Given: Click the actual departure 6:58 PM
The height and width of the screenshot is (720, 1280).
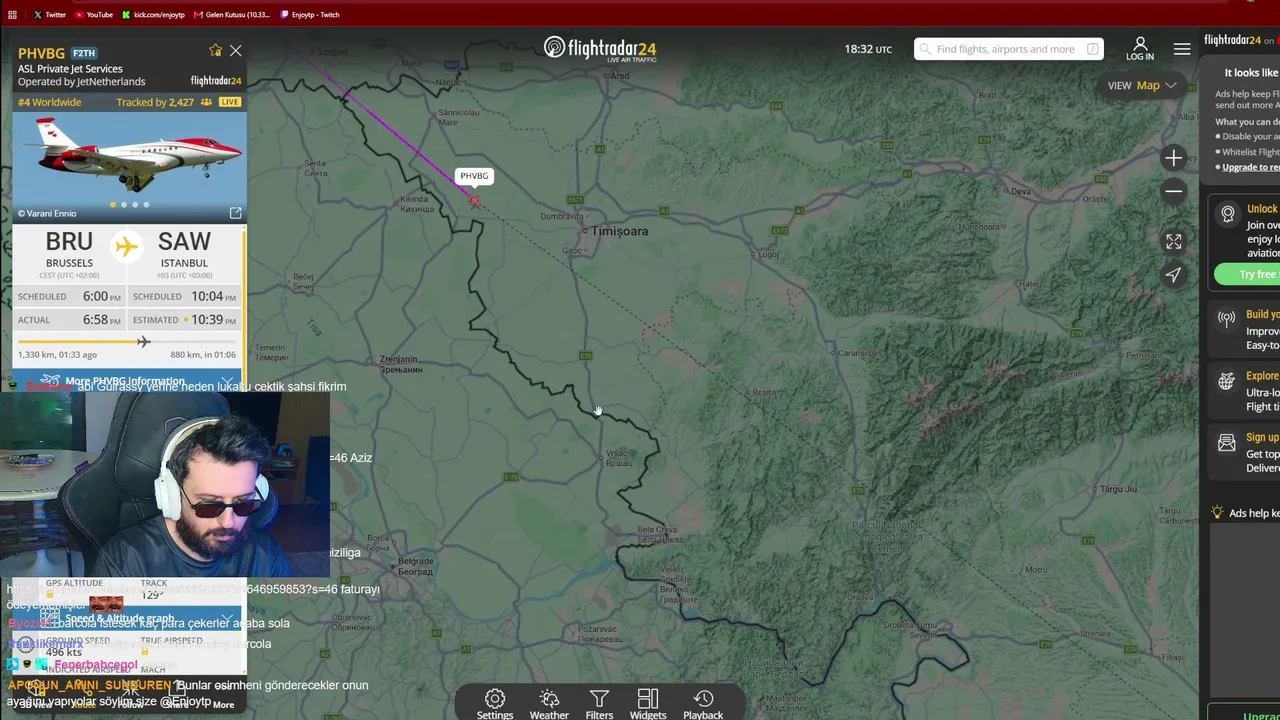Looking at the screenshot, I should click(x=102, y=320).
